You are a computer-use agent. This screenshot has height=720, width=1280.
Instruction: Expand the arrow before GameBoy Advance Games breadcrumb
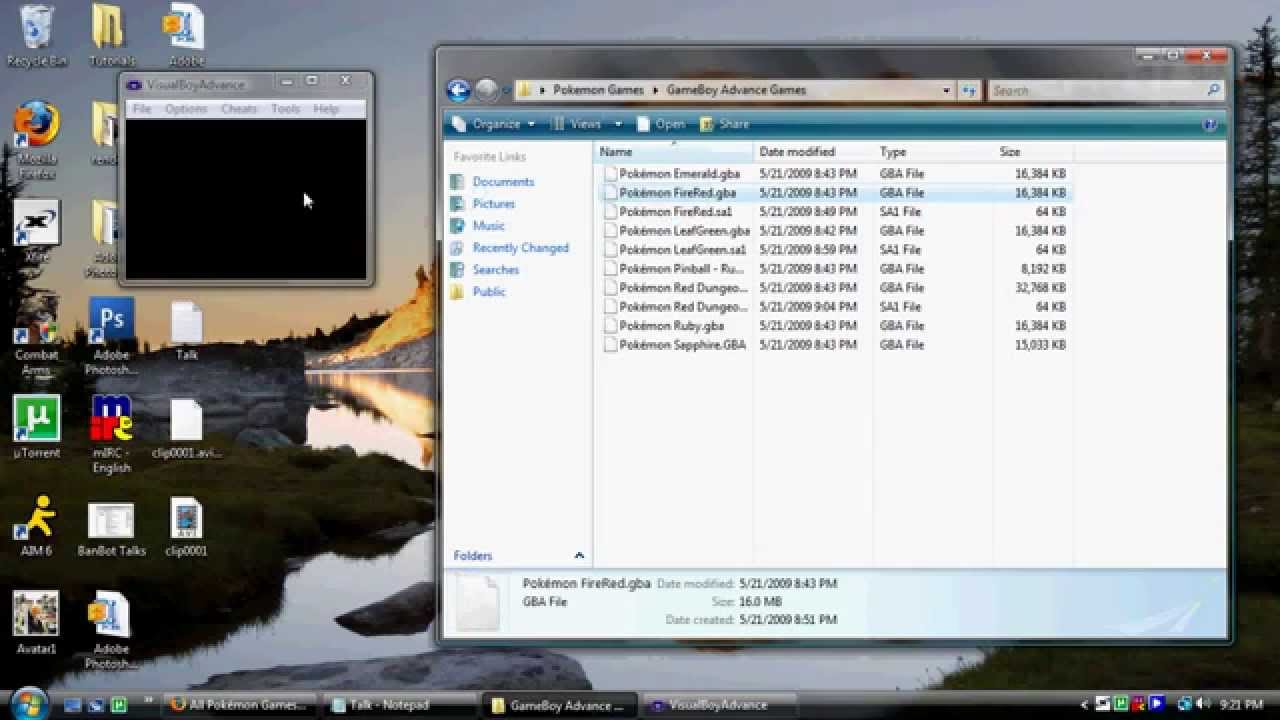tap(657, 90)
